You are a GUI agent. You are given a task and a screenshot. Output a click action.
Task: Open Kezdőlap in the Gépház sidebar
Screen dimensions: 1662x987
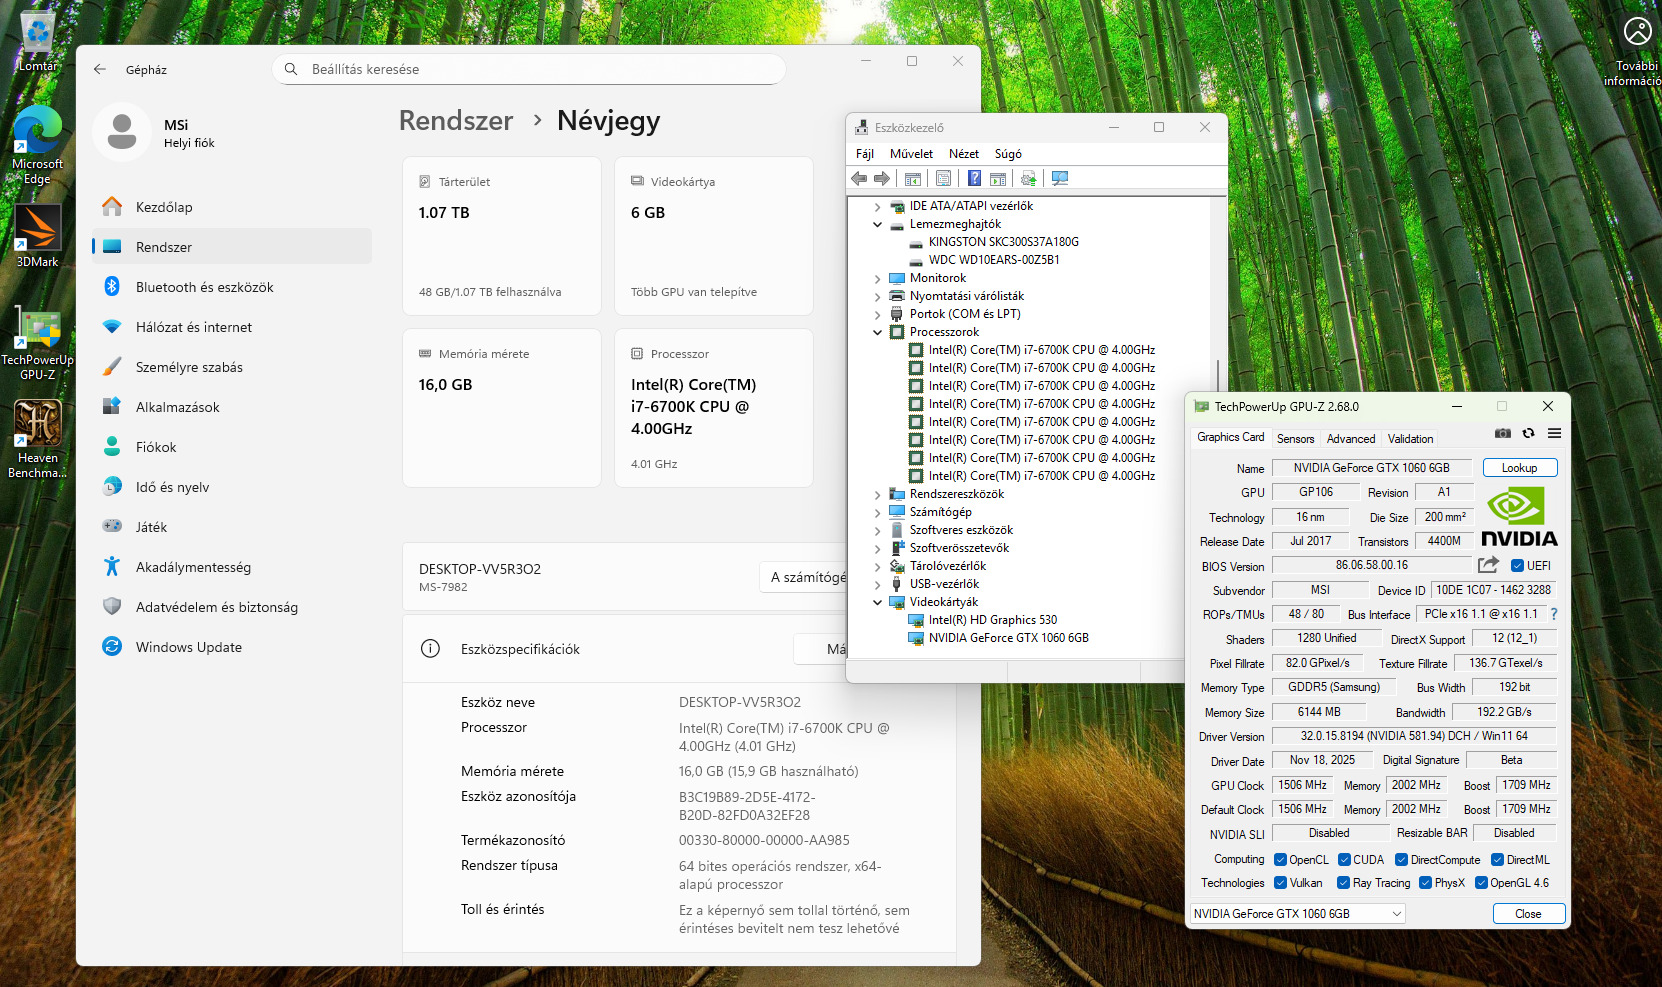pos(232,207)
